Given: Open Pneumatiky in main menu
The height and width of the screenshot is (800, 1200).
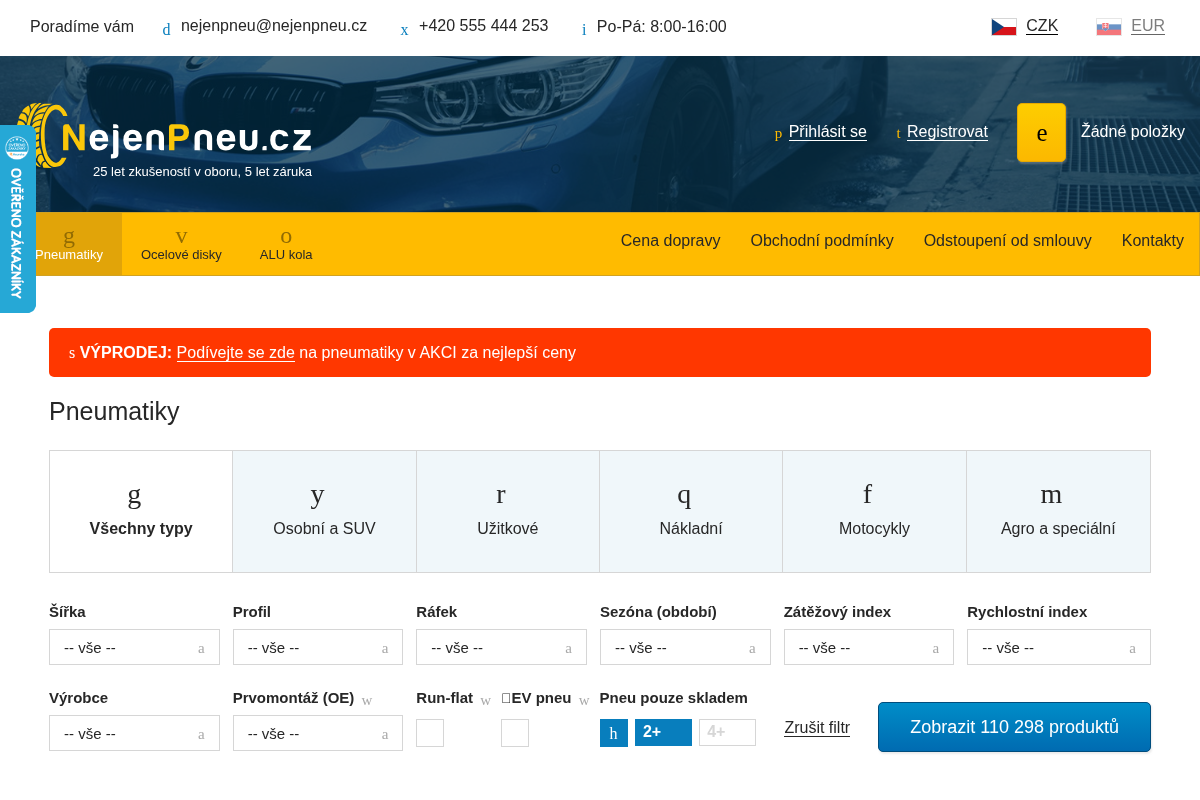Looking at the screenshot, I should point(69,244).
